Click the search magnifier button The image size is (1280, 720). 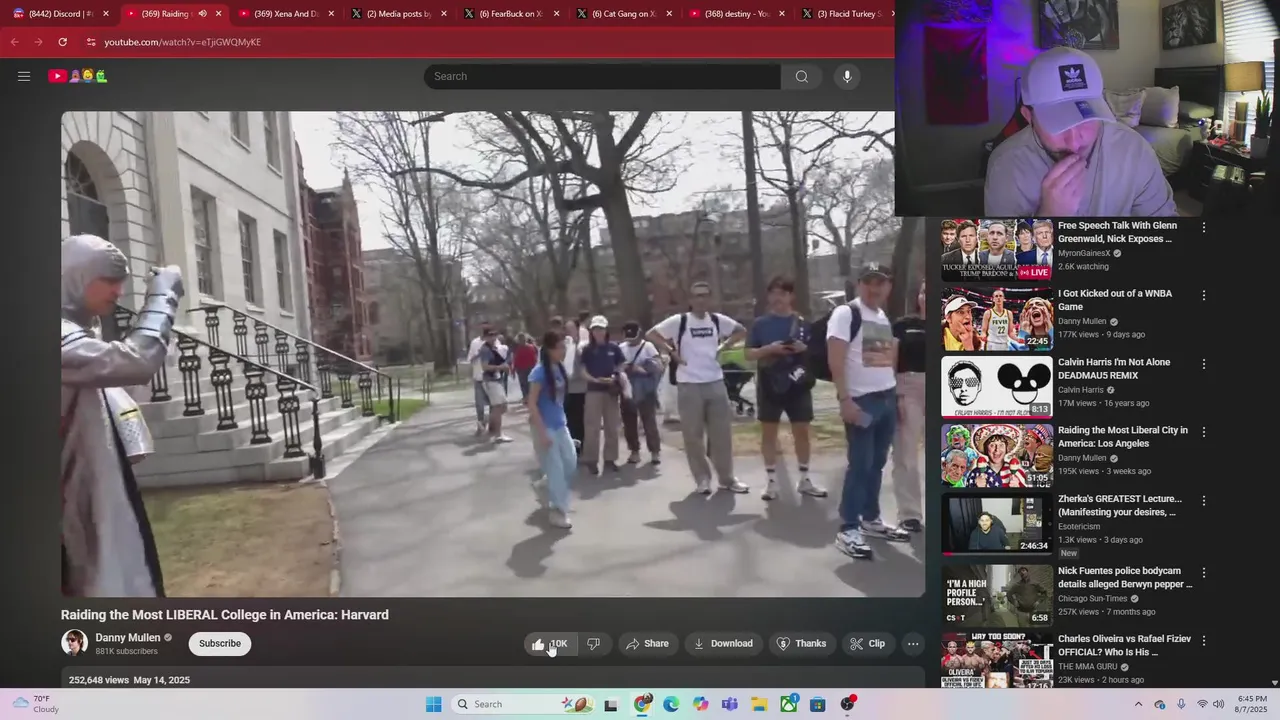pos(801,76)
